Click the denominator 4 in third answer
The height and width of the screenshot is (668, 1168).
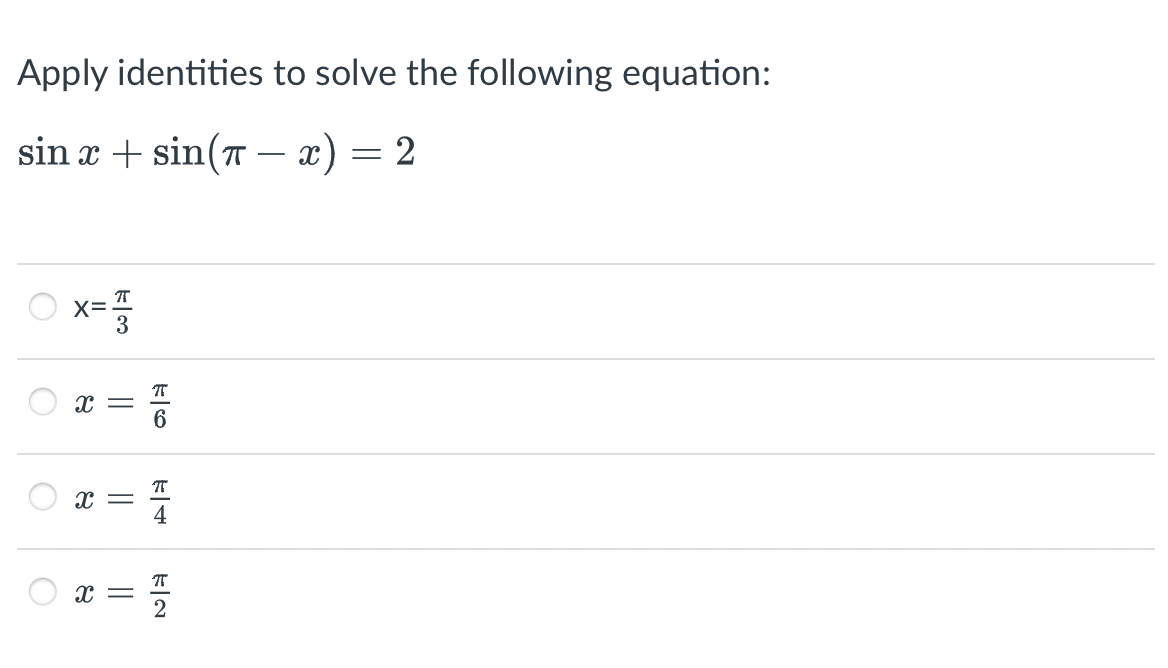click(159, 515)
